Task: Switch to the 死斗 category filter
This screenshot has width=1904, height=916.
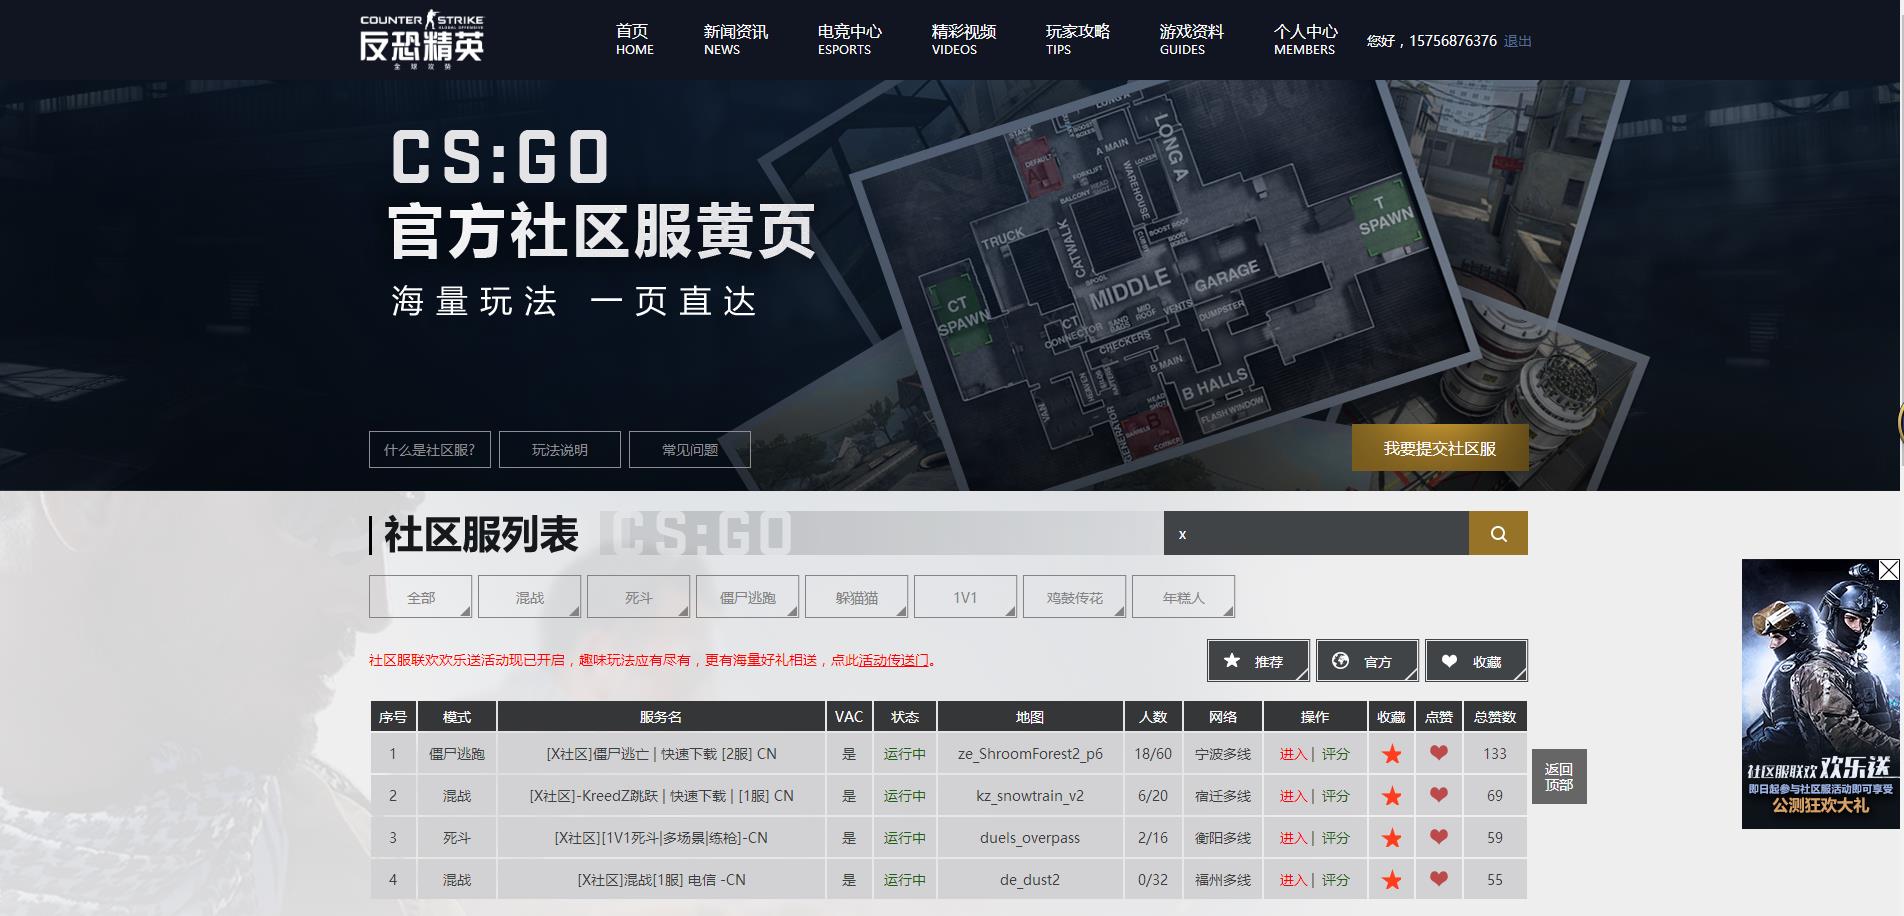Action: (x=639, y=596)
